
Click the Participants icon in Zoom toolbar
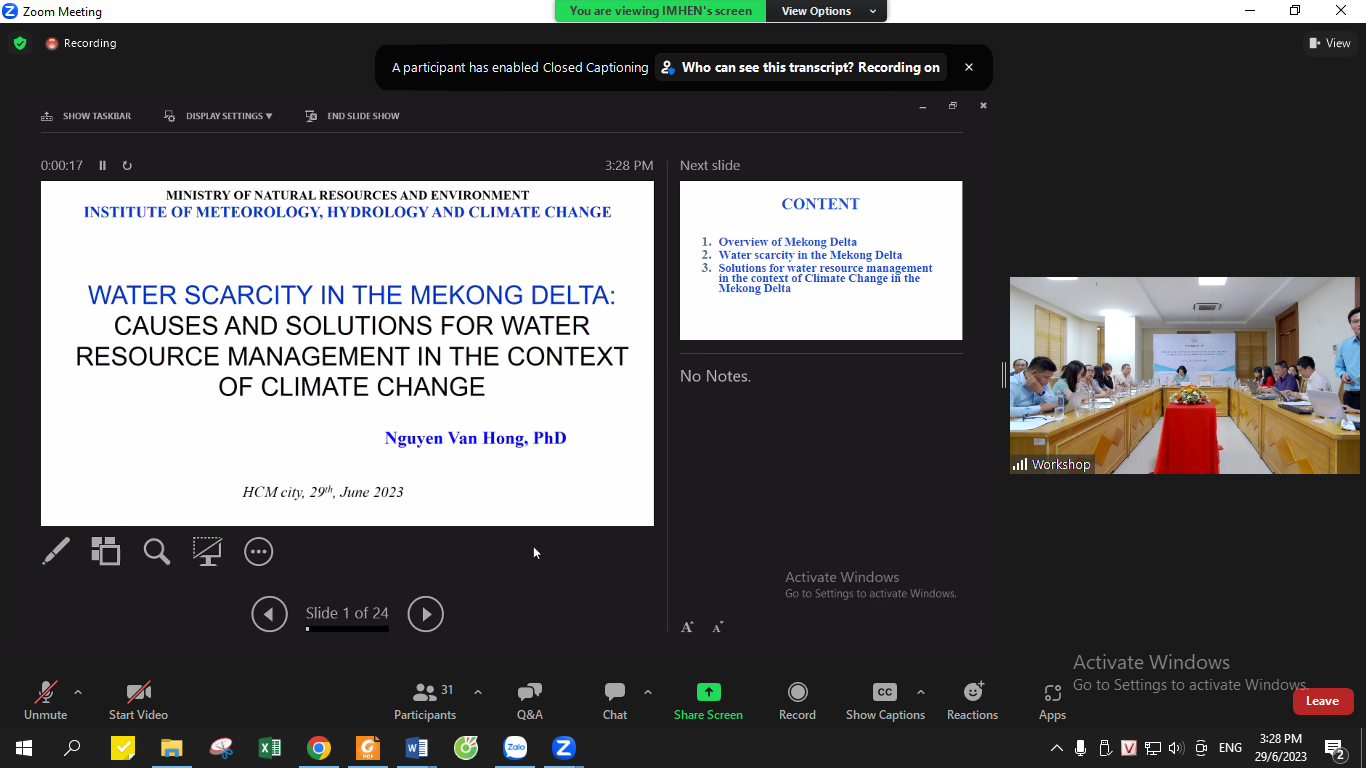(425, 693)
